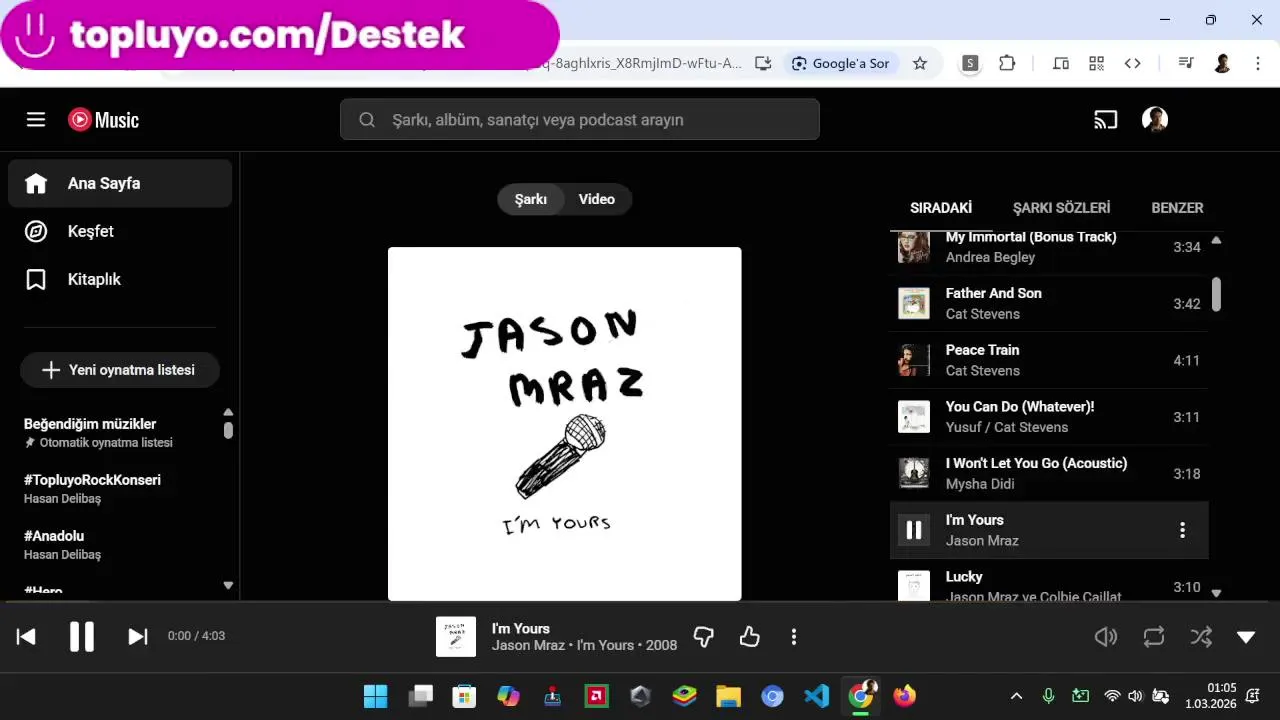Open File Explorer from the taskbar

click(729, 696)
